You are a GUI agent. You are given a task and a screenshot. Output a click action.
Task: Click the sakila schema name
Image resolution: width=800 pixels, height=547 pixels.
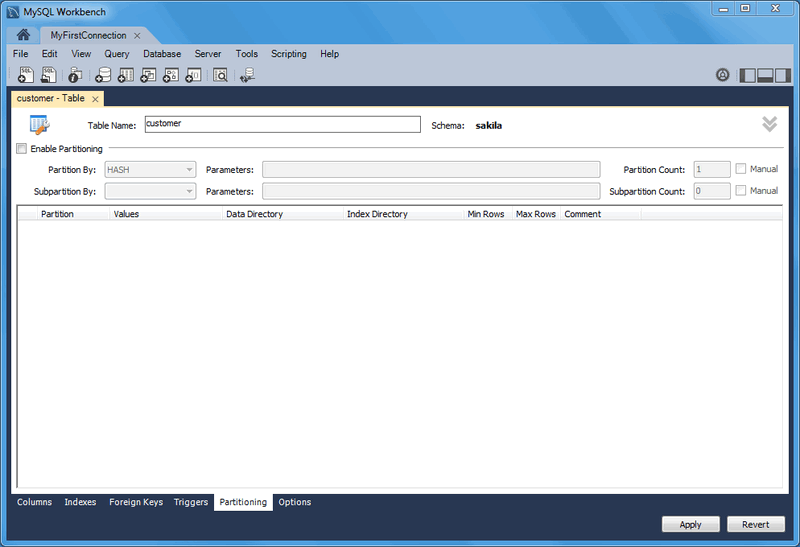488,126
